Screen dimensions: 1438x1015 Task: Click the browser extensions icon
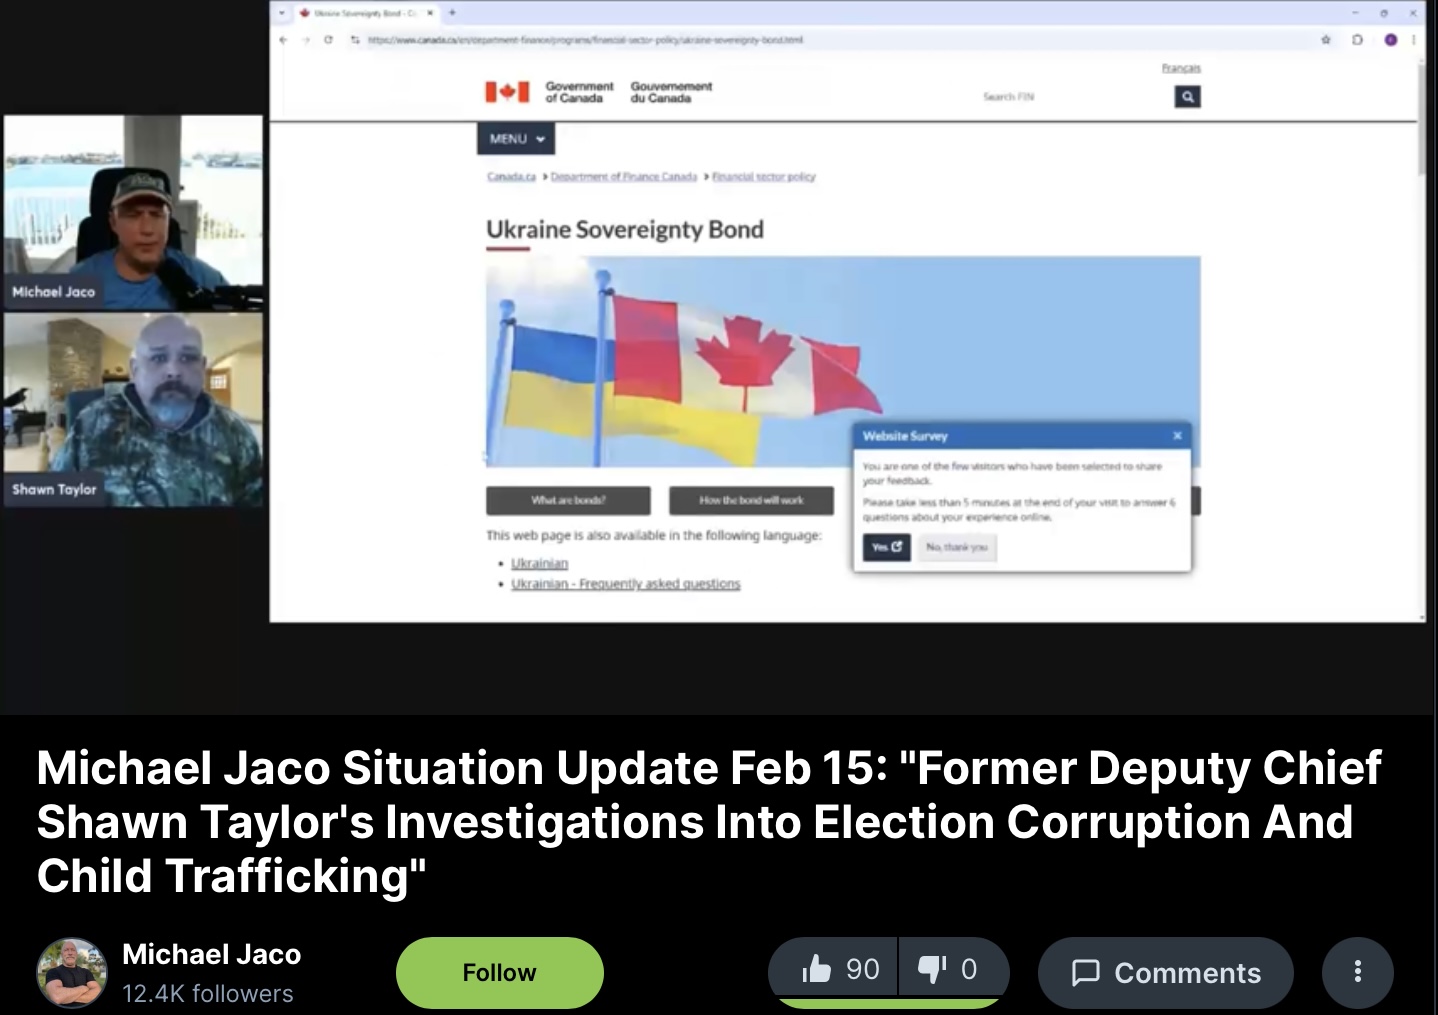1357,40
